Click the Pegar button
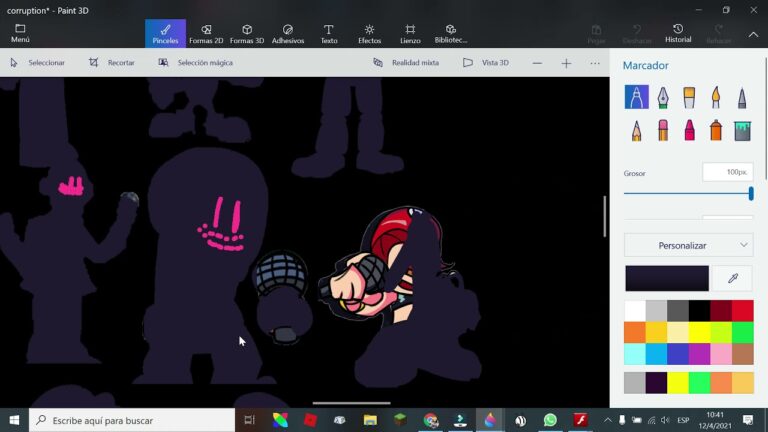This screenshot has height=432, width=768. 596,33
